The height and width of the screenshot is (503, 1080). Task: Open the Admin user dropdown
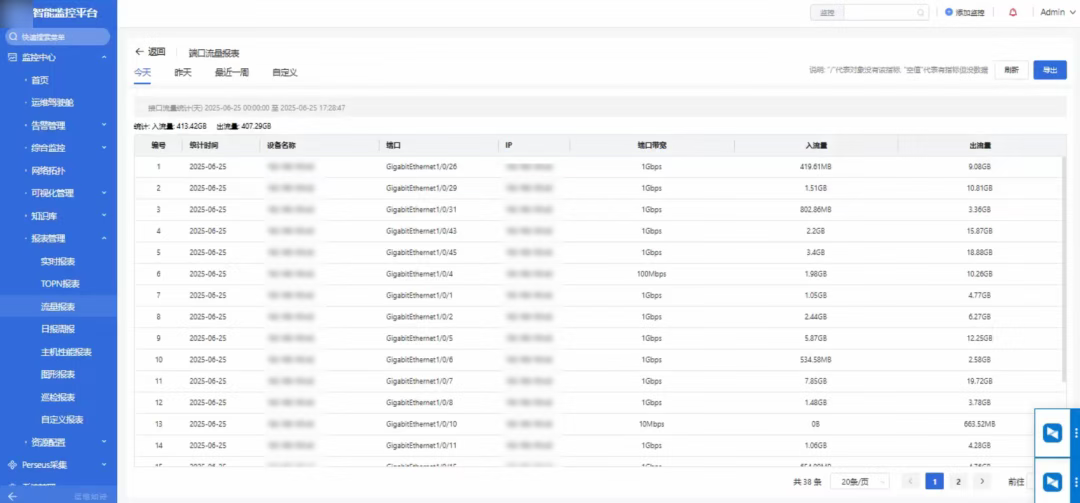point(1056,13)
